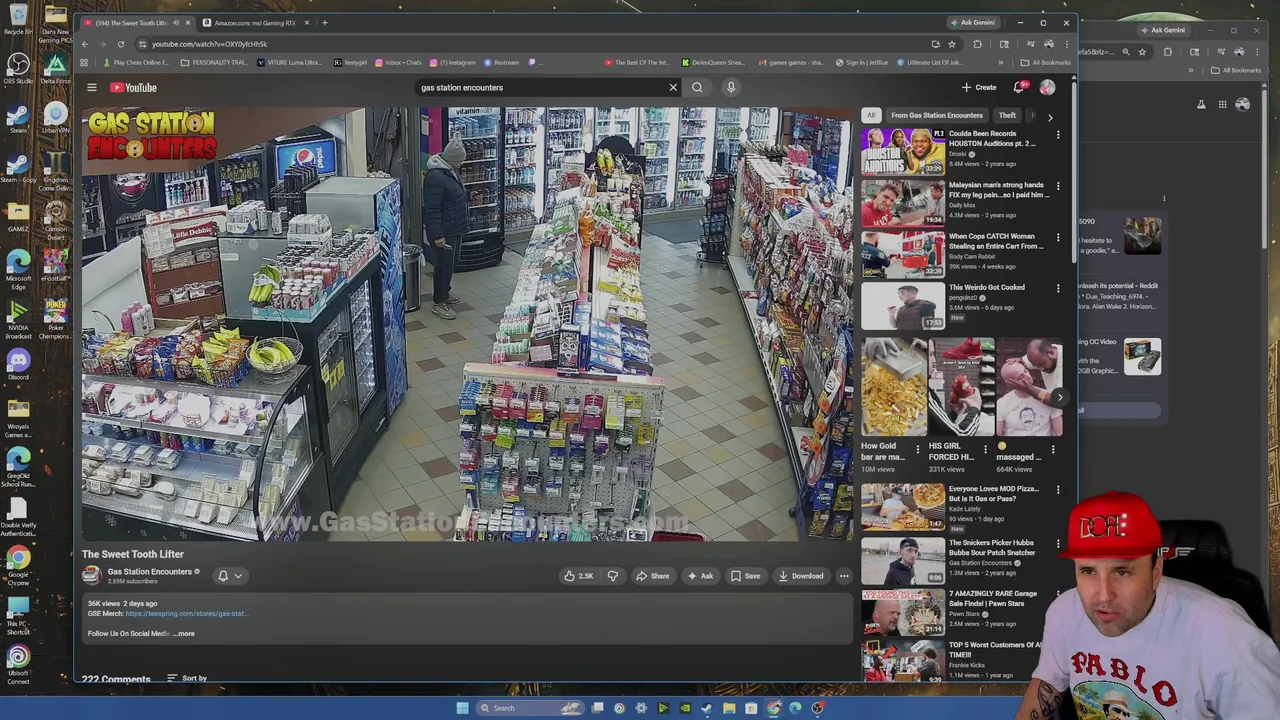Click the Download button
This screenshot has width=1280, height=720.
801,576
